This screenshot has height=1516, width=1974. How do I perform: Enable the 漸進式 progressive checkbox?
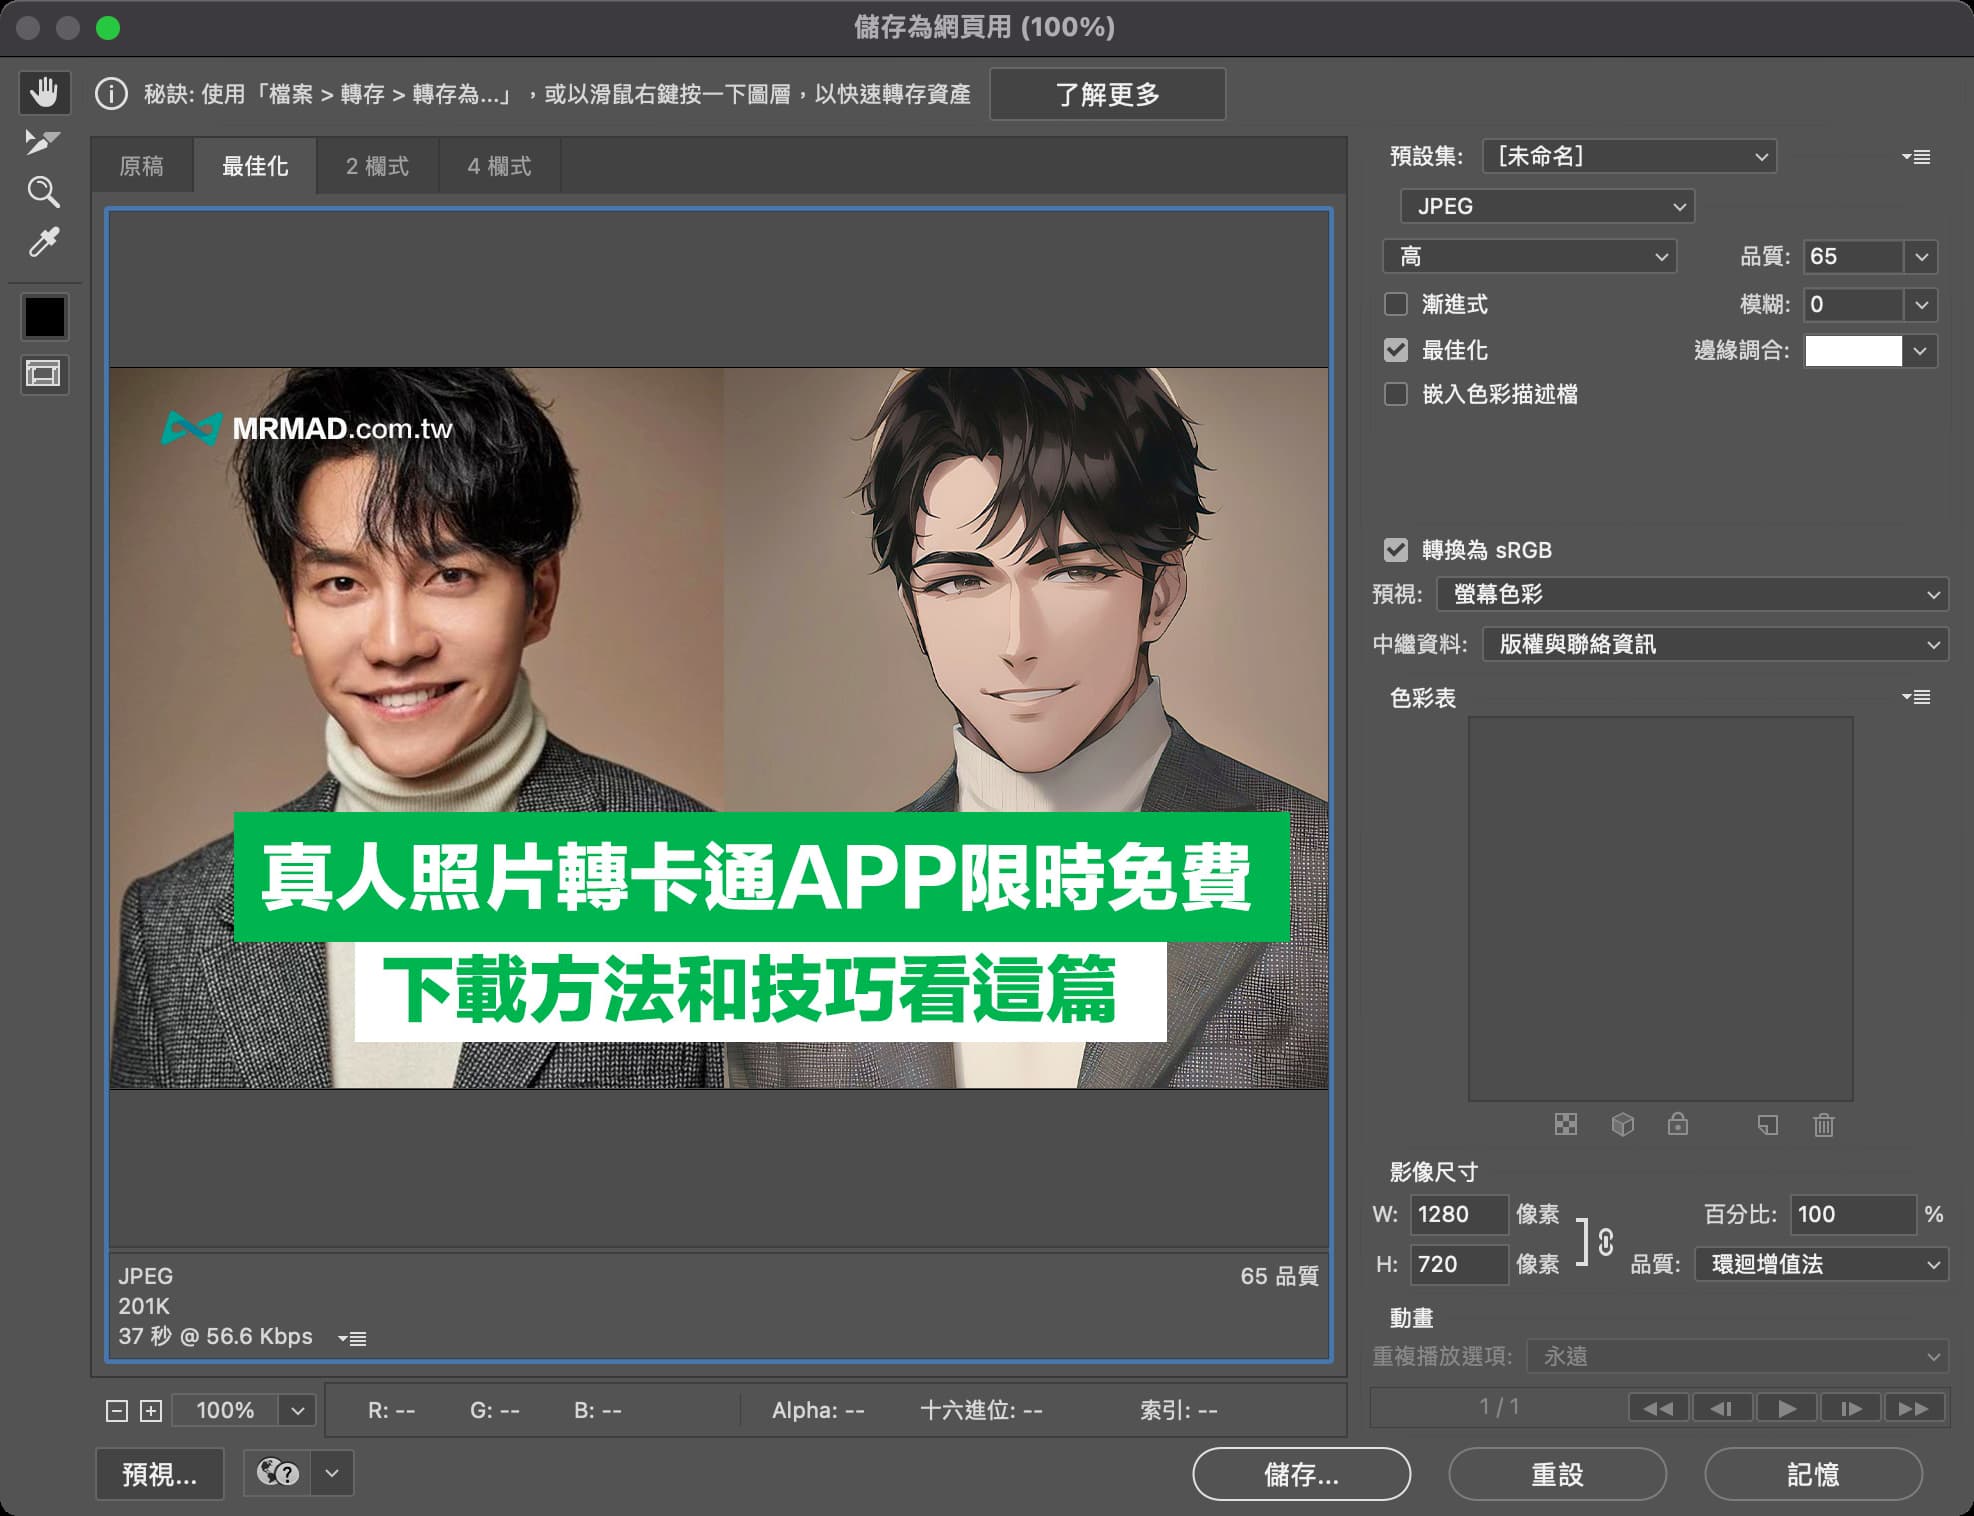tap(1396, 304)
